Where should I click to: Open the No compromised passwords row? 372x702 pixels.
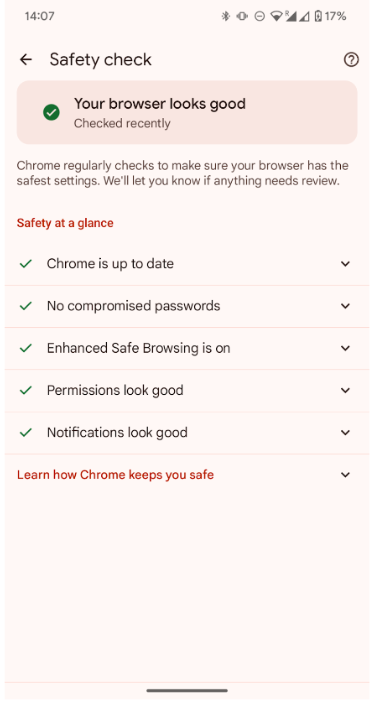(187, 306)
